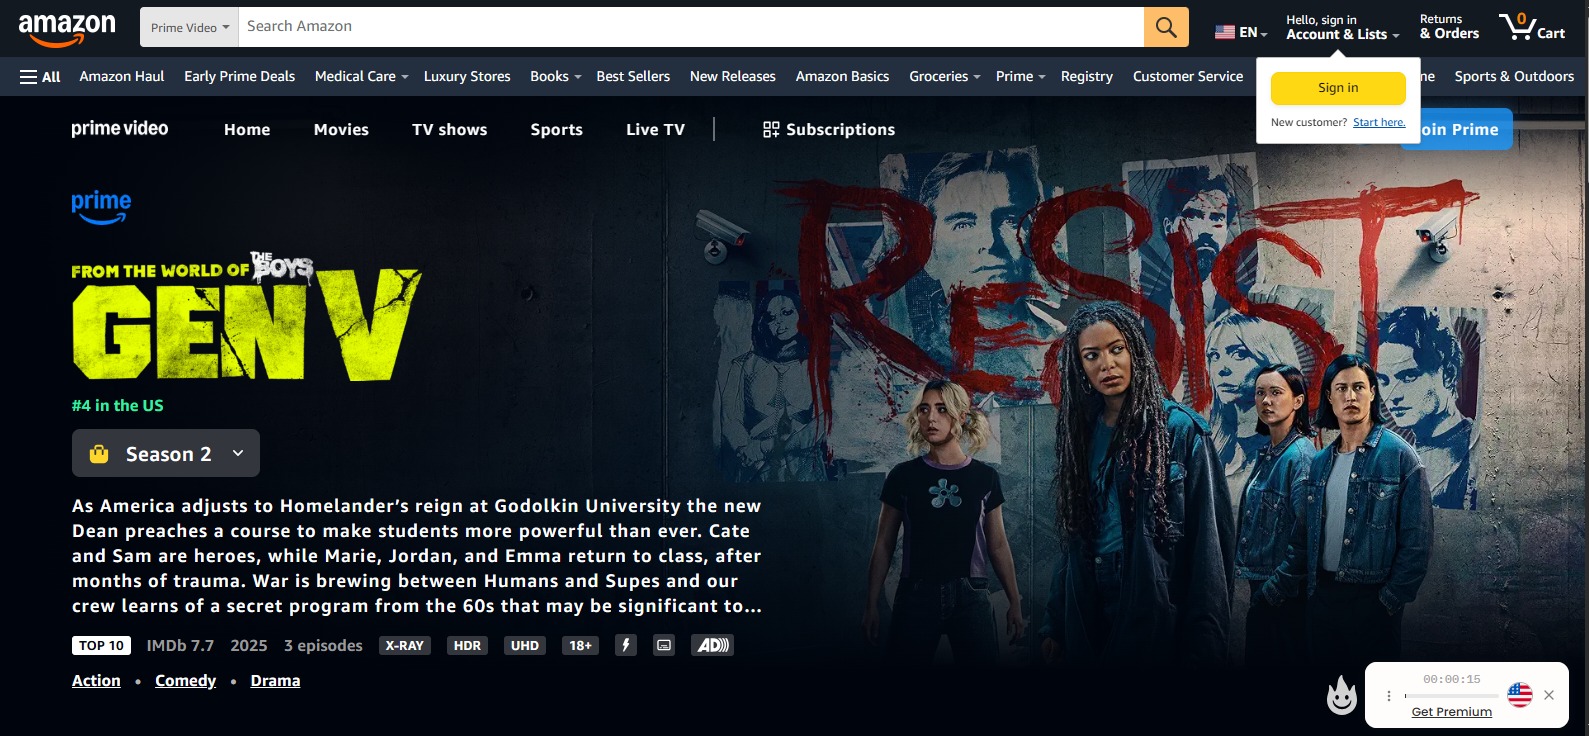Click the TOP 10 badge
Image resolution: width=1589 pixels, height=736 pixels.
coord(102,646)
